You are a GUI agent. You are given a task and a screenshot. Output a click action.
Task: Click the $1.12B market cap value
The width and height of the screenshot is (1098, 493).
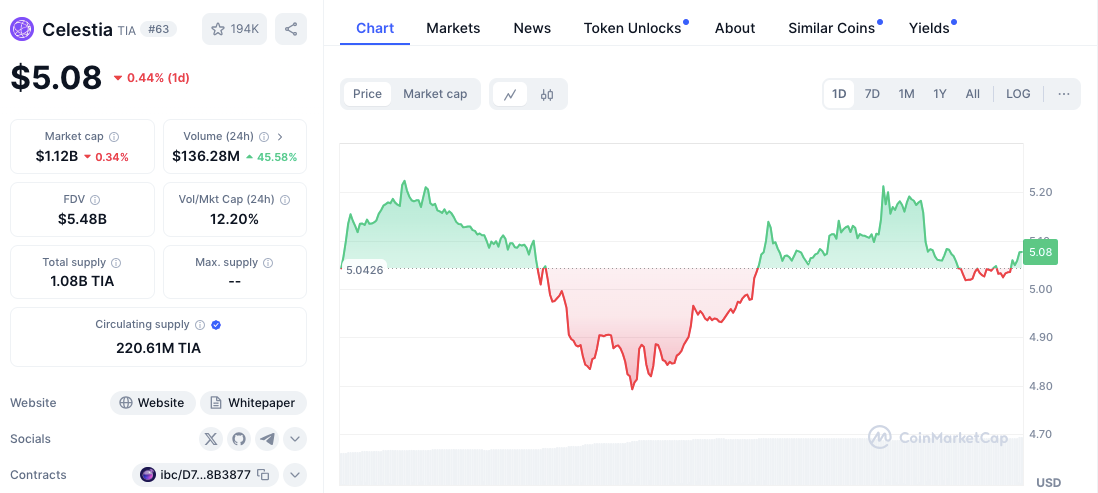(57, 156)
